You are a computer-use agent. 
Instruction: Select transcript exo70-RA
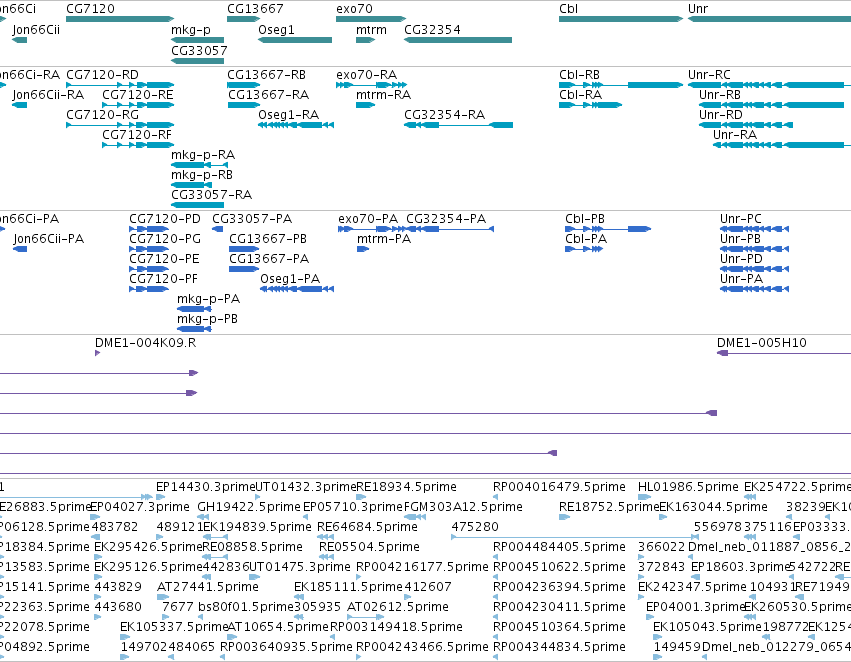tap(371, 85)
